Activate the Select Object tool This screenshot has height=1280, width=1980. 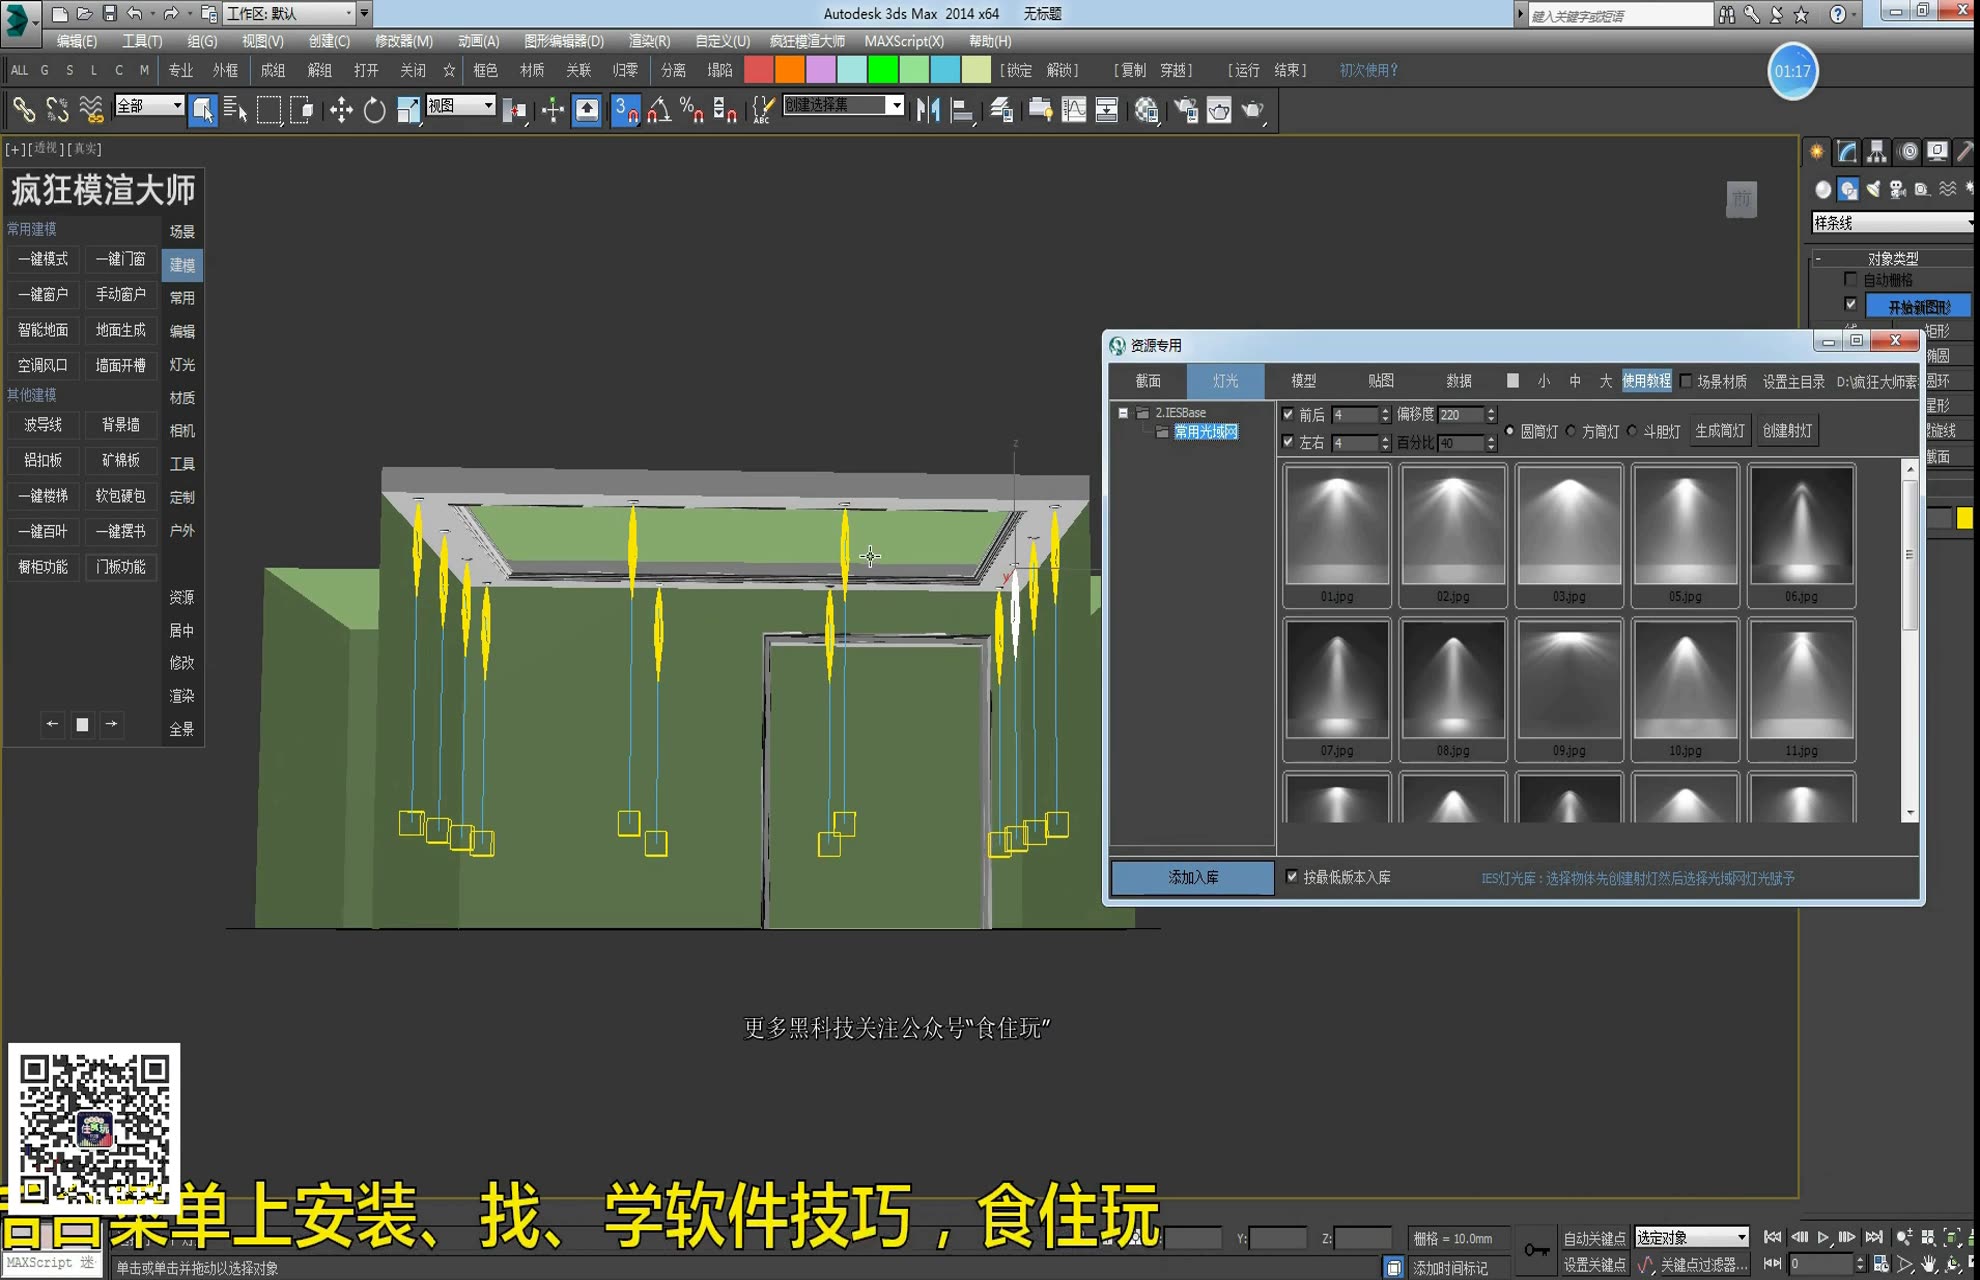(203, 109)
